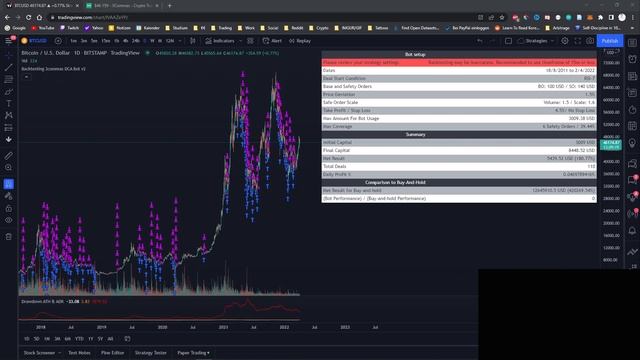Open the YouTube bookmark
The width and height of the screenshot is (640, 360).
[43, 28]
